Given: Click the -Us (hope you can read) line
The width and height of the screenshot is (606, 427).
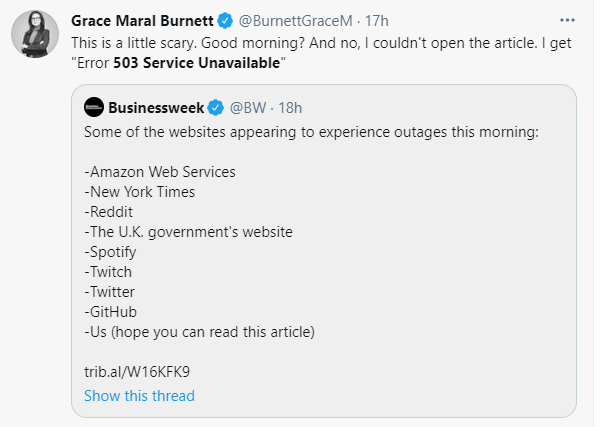Looking at the screenshot, I should pos(199,332).
